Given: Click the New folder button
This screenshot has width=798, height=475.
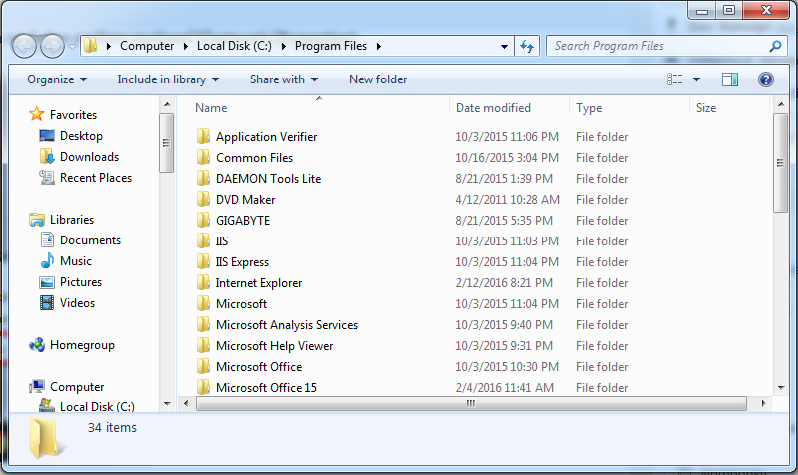Looking at the screenshot, I should tap(378, 79).
